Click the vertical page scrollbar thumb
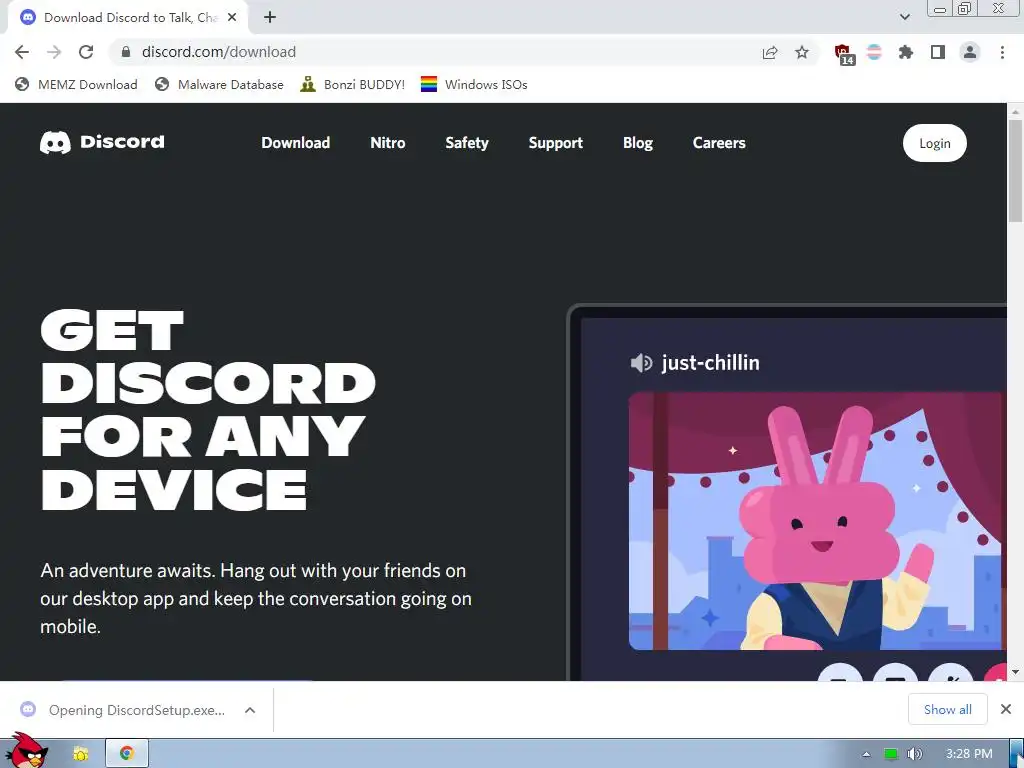 (1016, 171)
